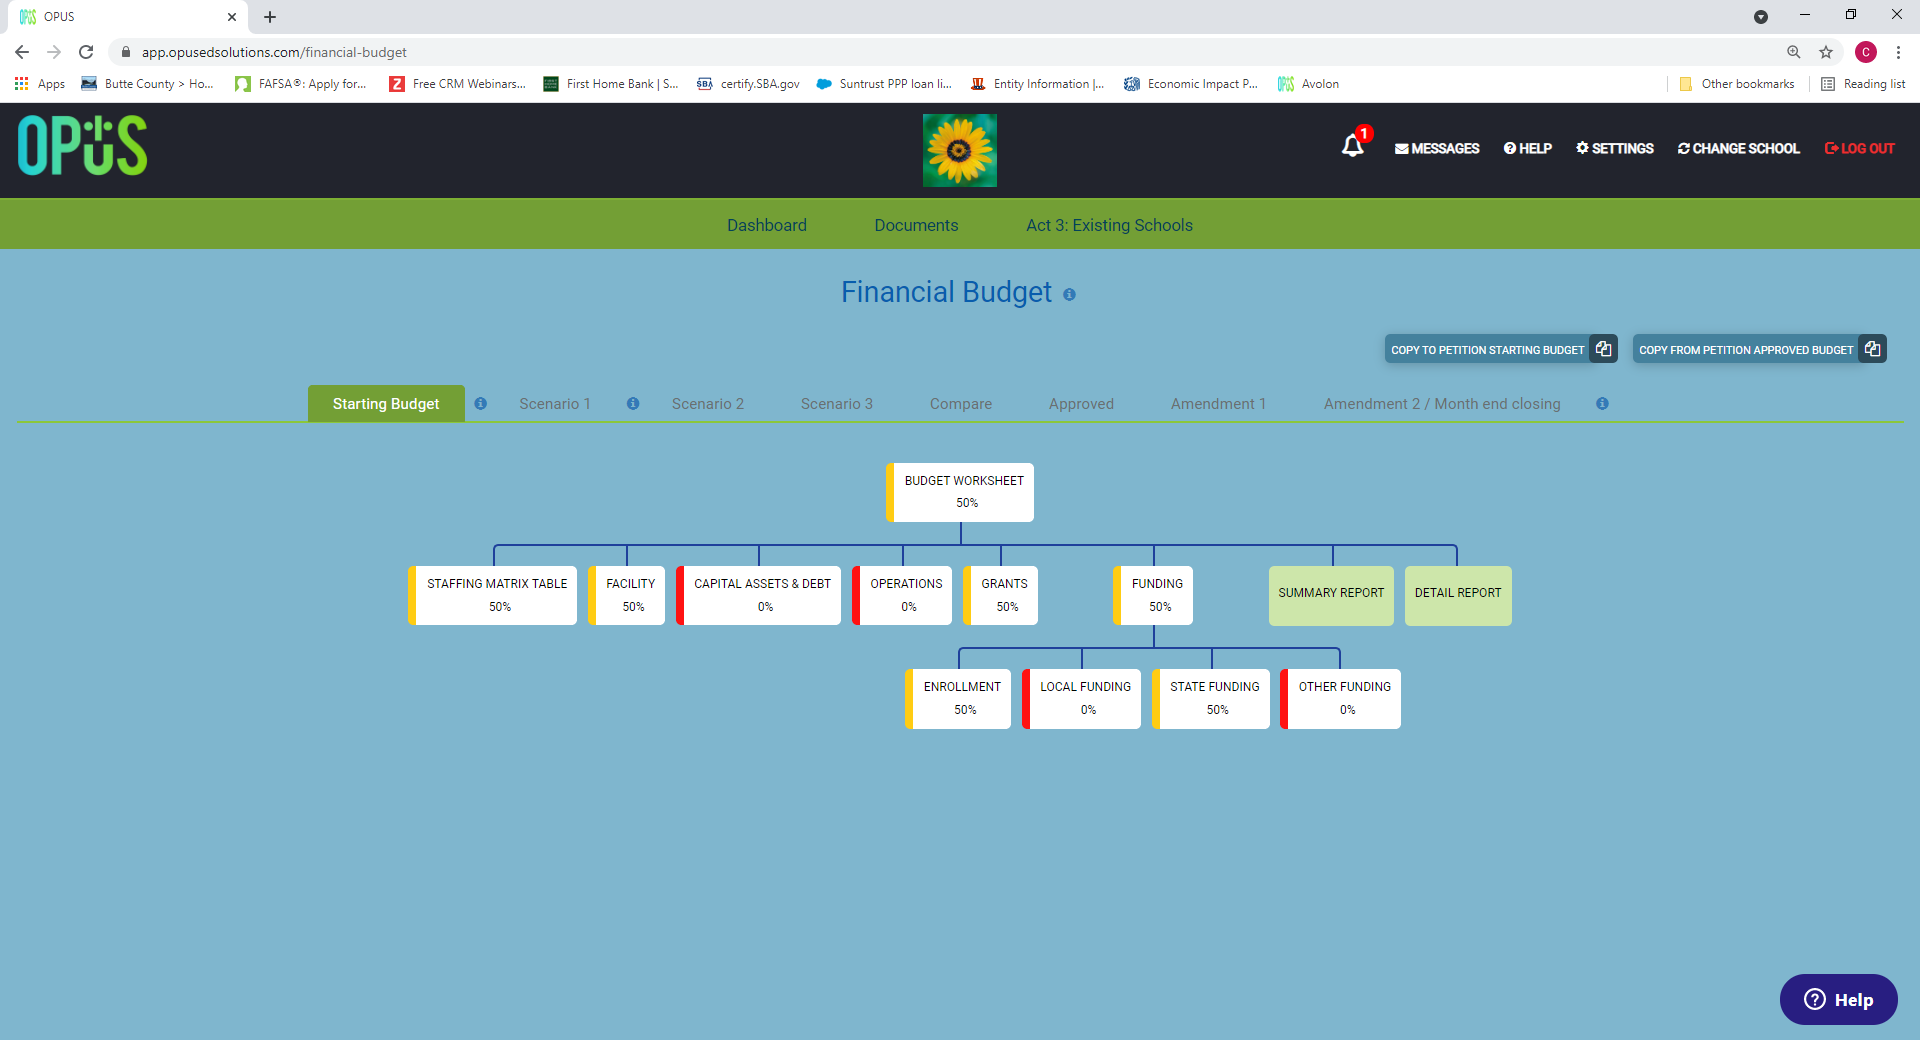Bookmark this page with star icon
The image size is (1920, 1040).
[x=1826, y=52]
